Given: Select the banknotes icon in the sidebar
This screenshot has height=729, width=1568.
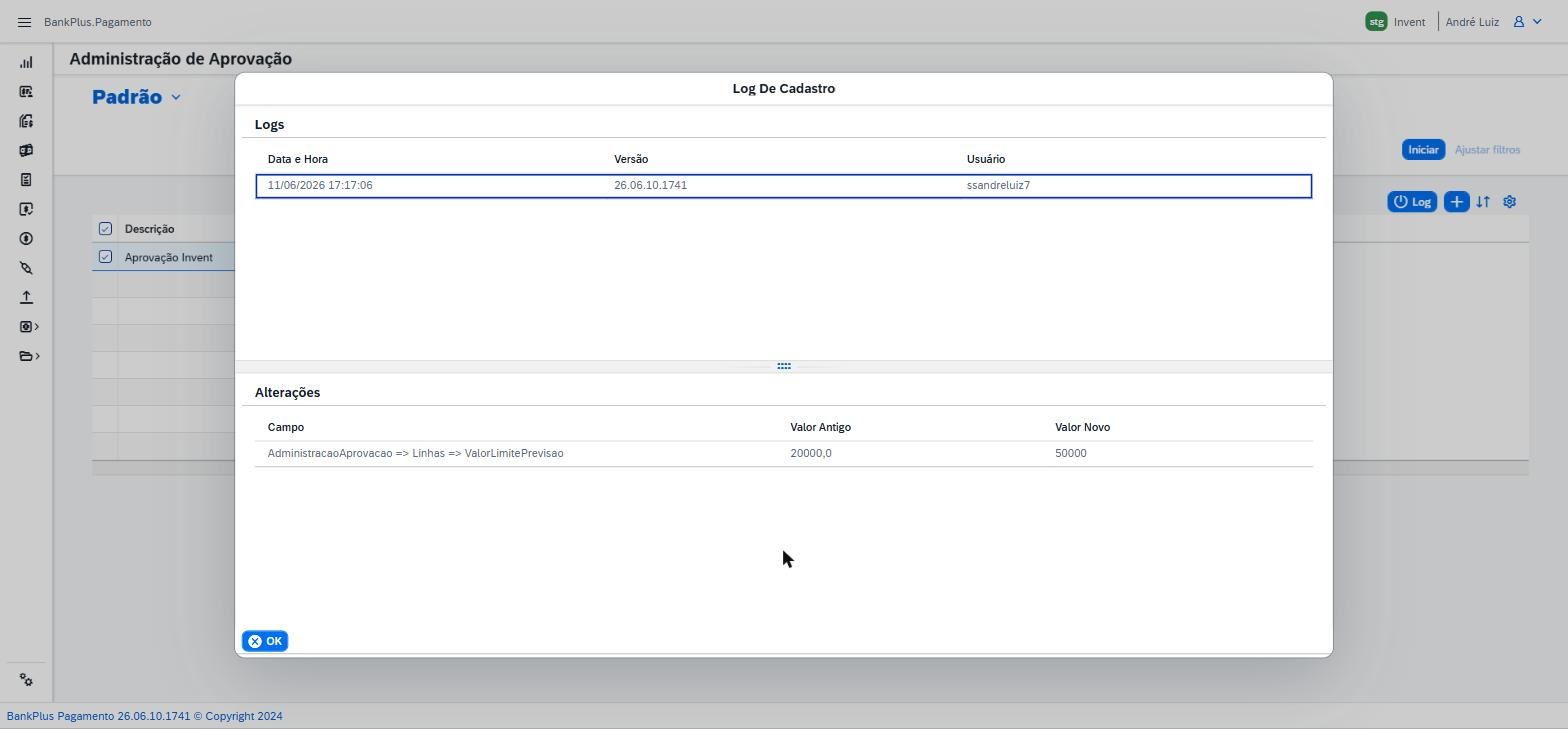Looking at the screenshot, I should pos(26,150).
